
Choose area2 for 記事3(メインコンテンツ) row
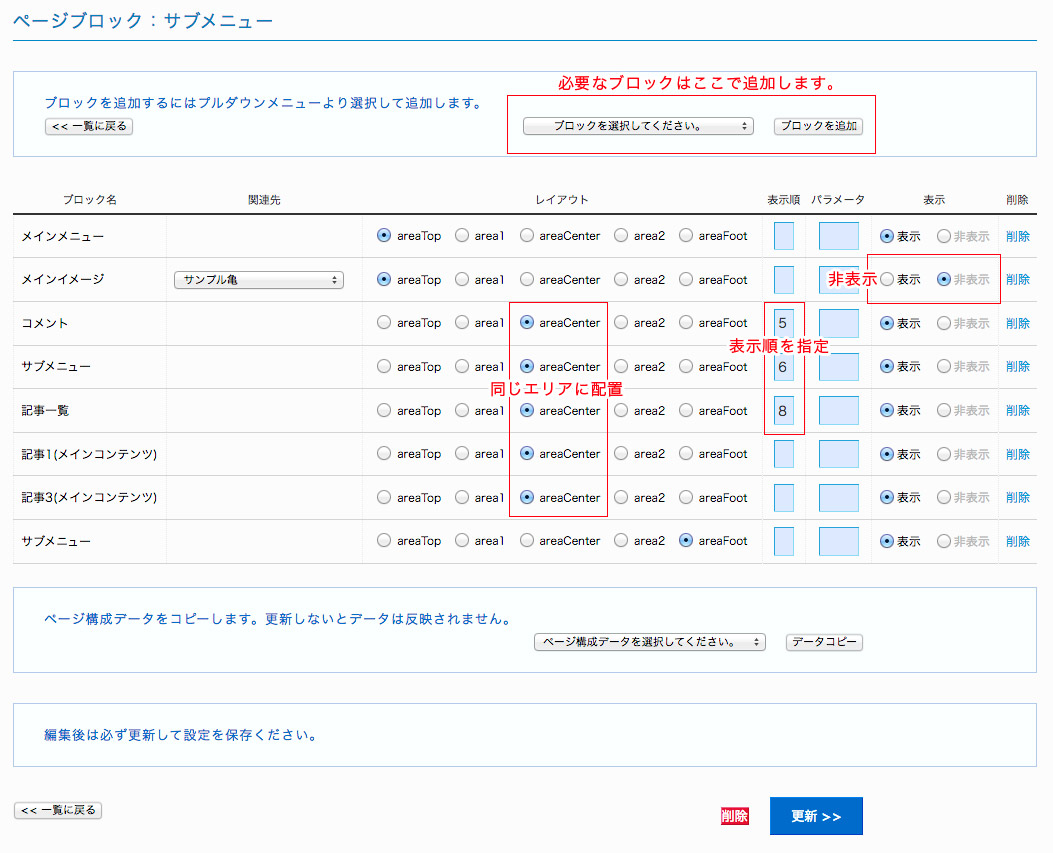point(621,497)
